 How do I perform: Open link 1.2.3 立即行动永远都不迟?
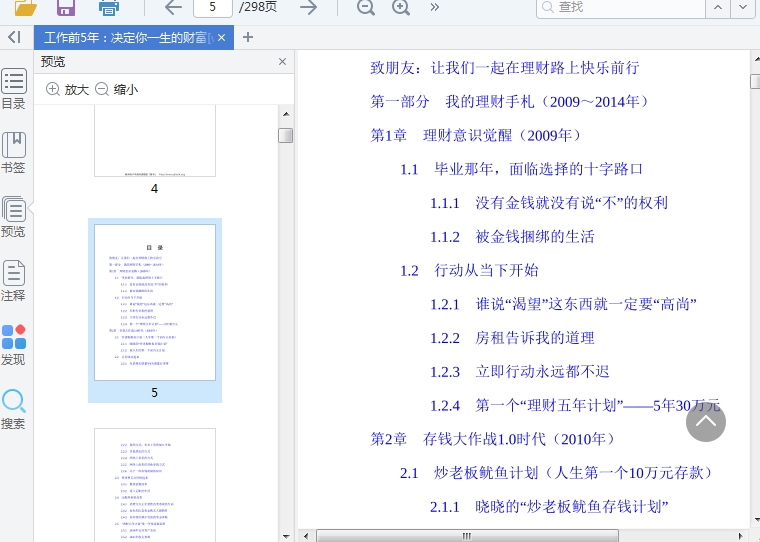pos(520,371)
